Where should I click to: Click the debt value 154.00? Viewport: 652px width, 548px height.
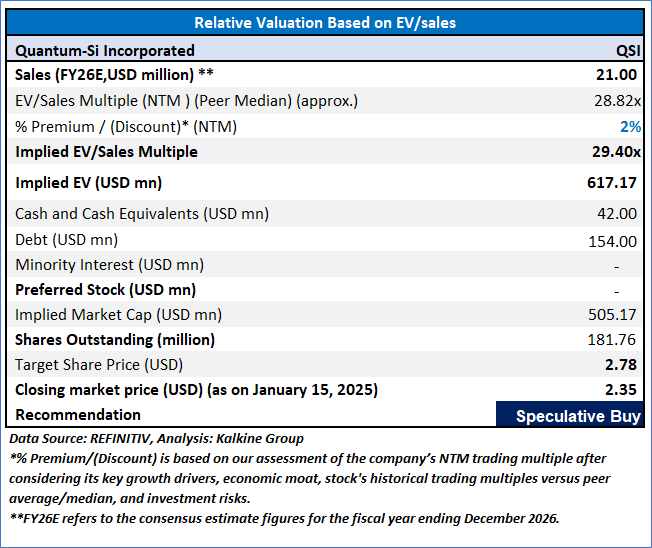612,242
